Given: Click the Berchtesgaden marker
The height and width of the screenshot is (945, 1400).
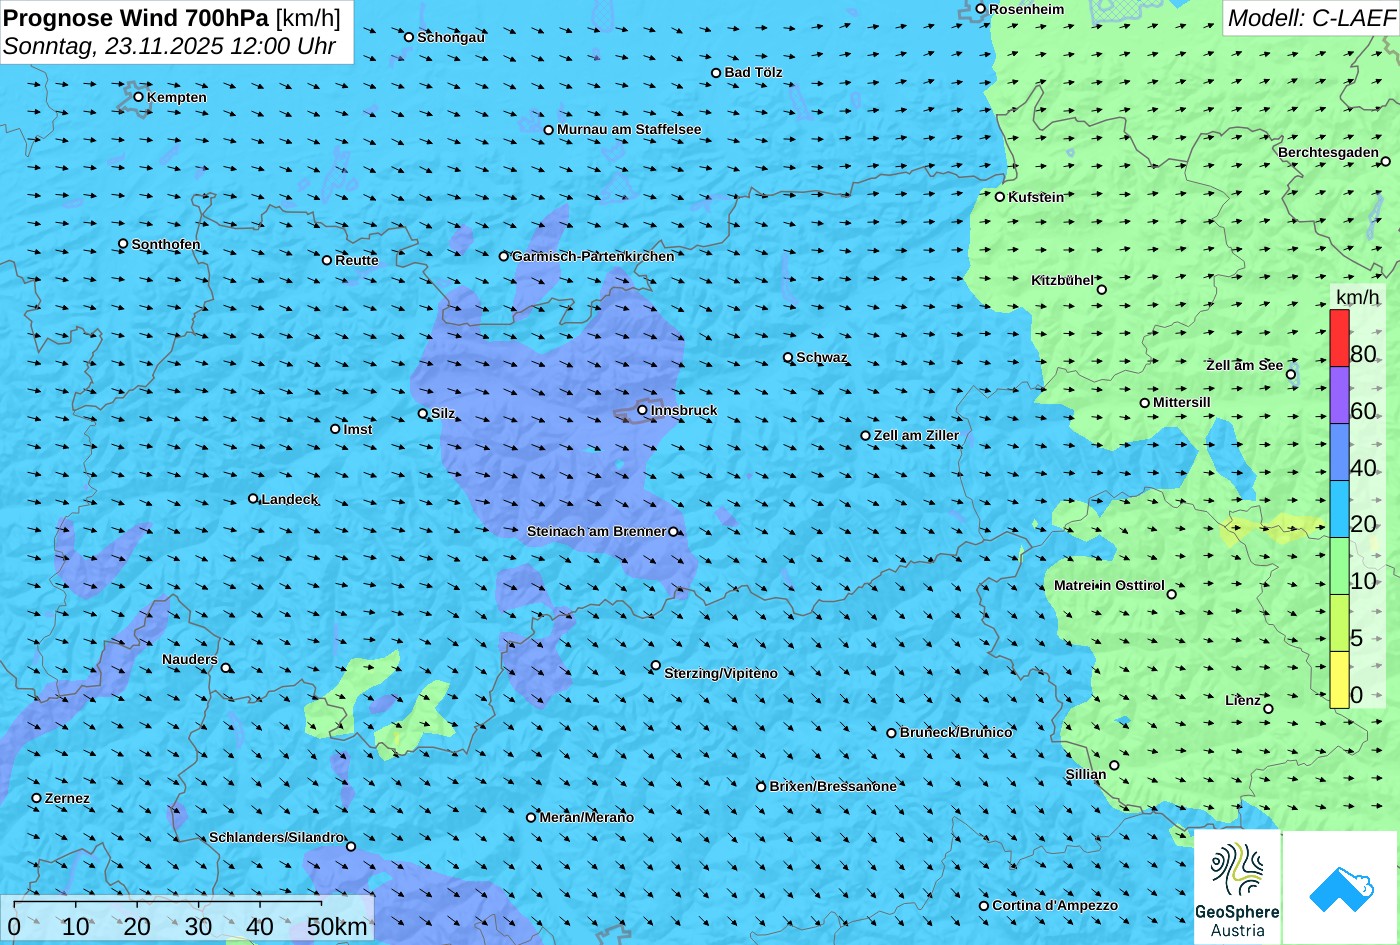Looking at the screenshot, I should coord(1385,161).
